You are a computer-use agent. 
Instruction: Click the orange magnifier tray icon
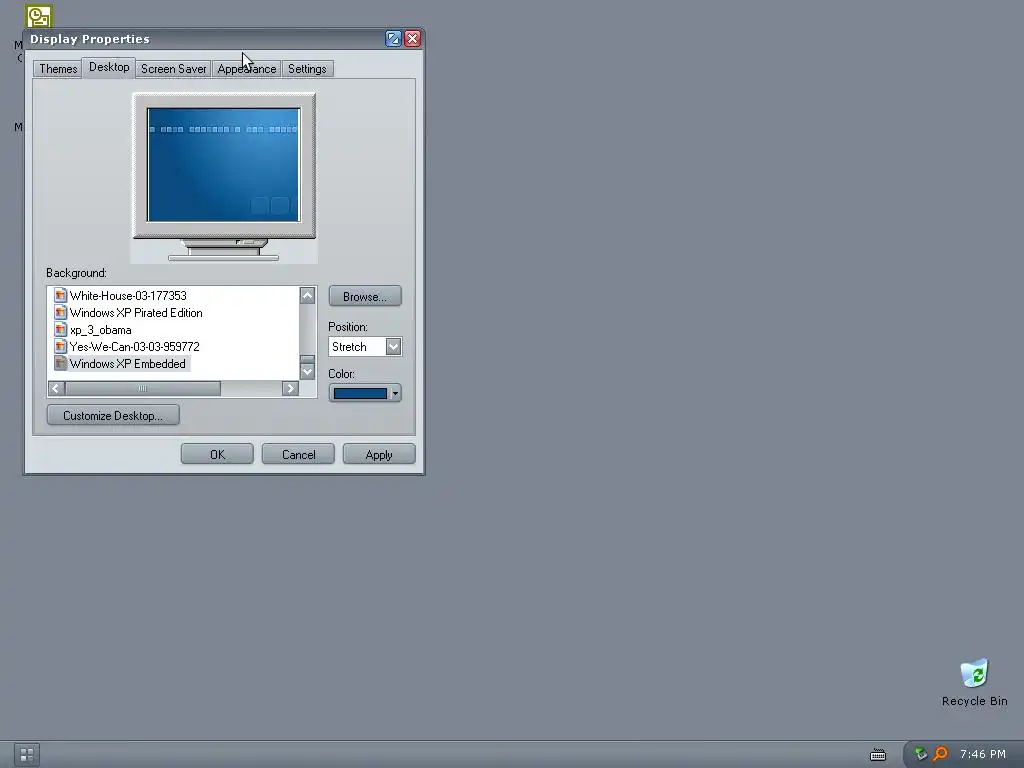tap(940, 754)
